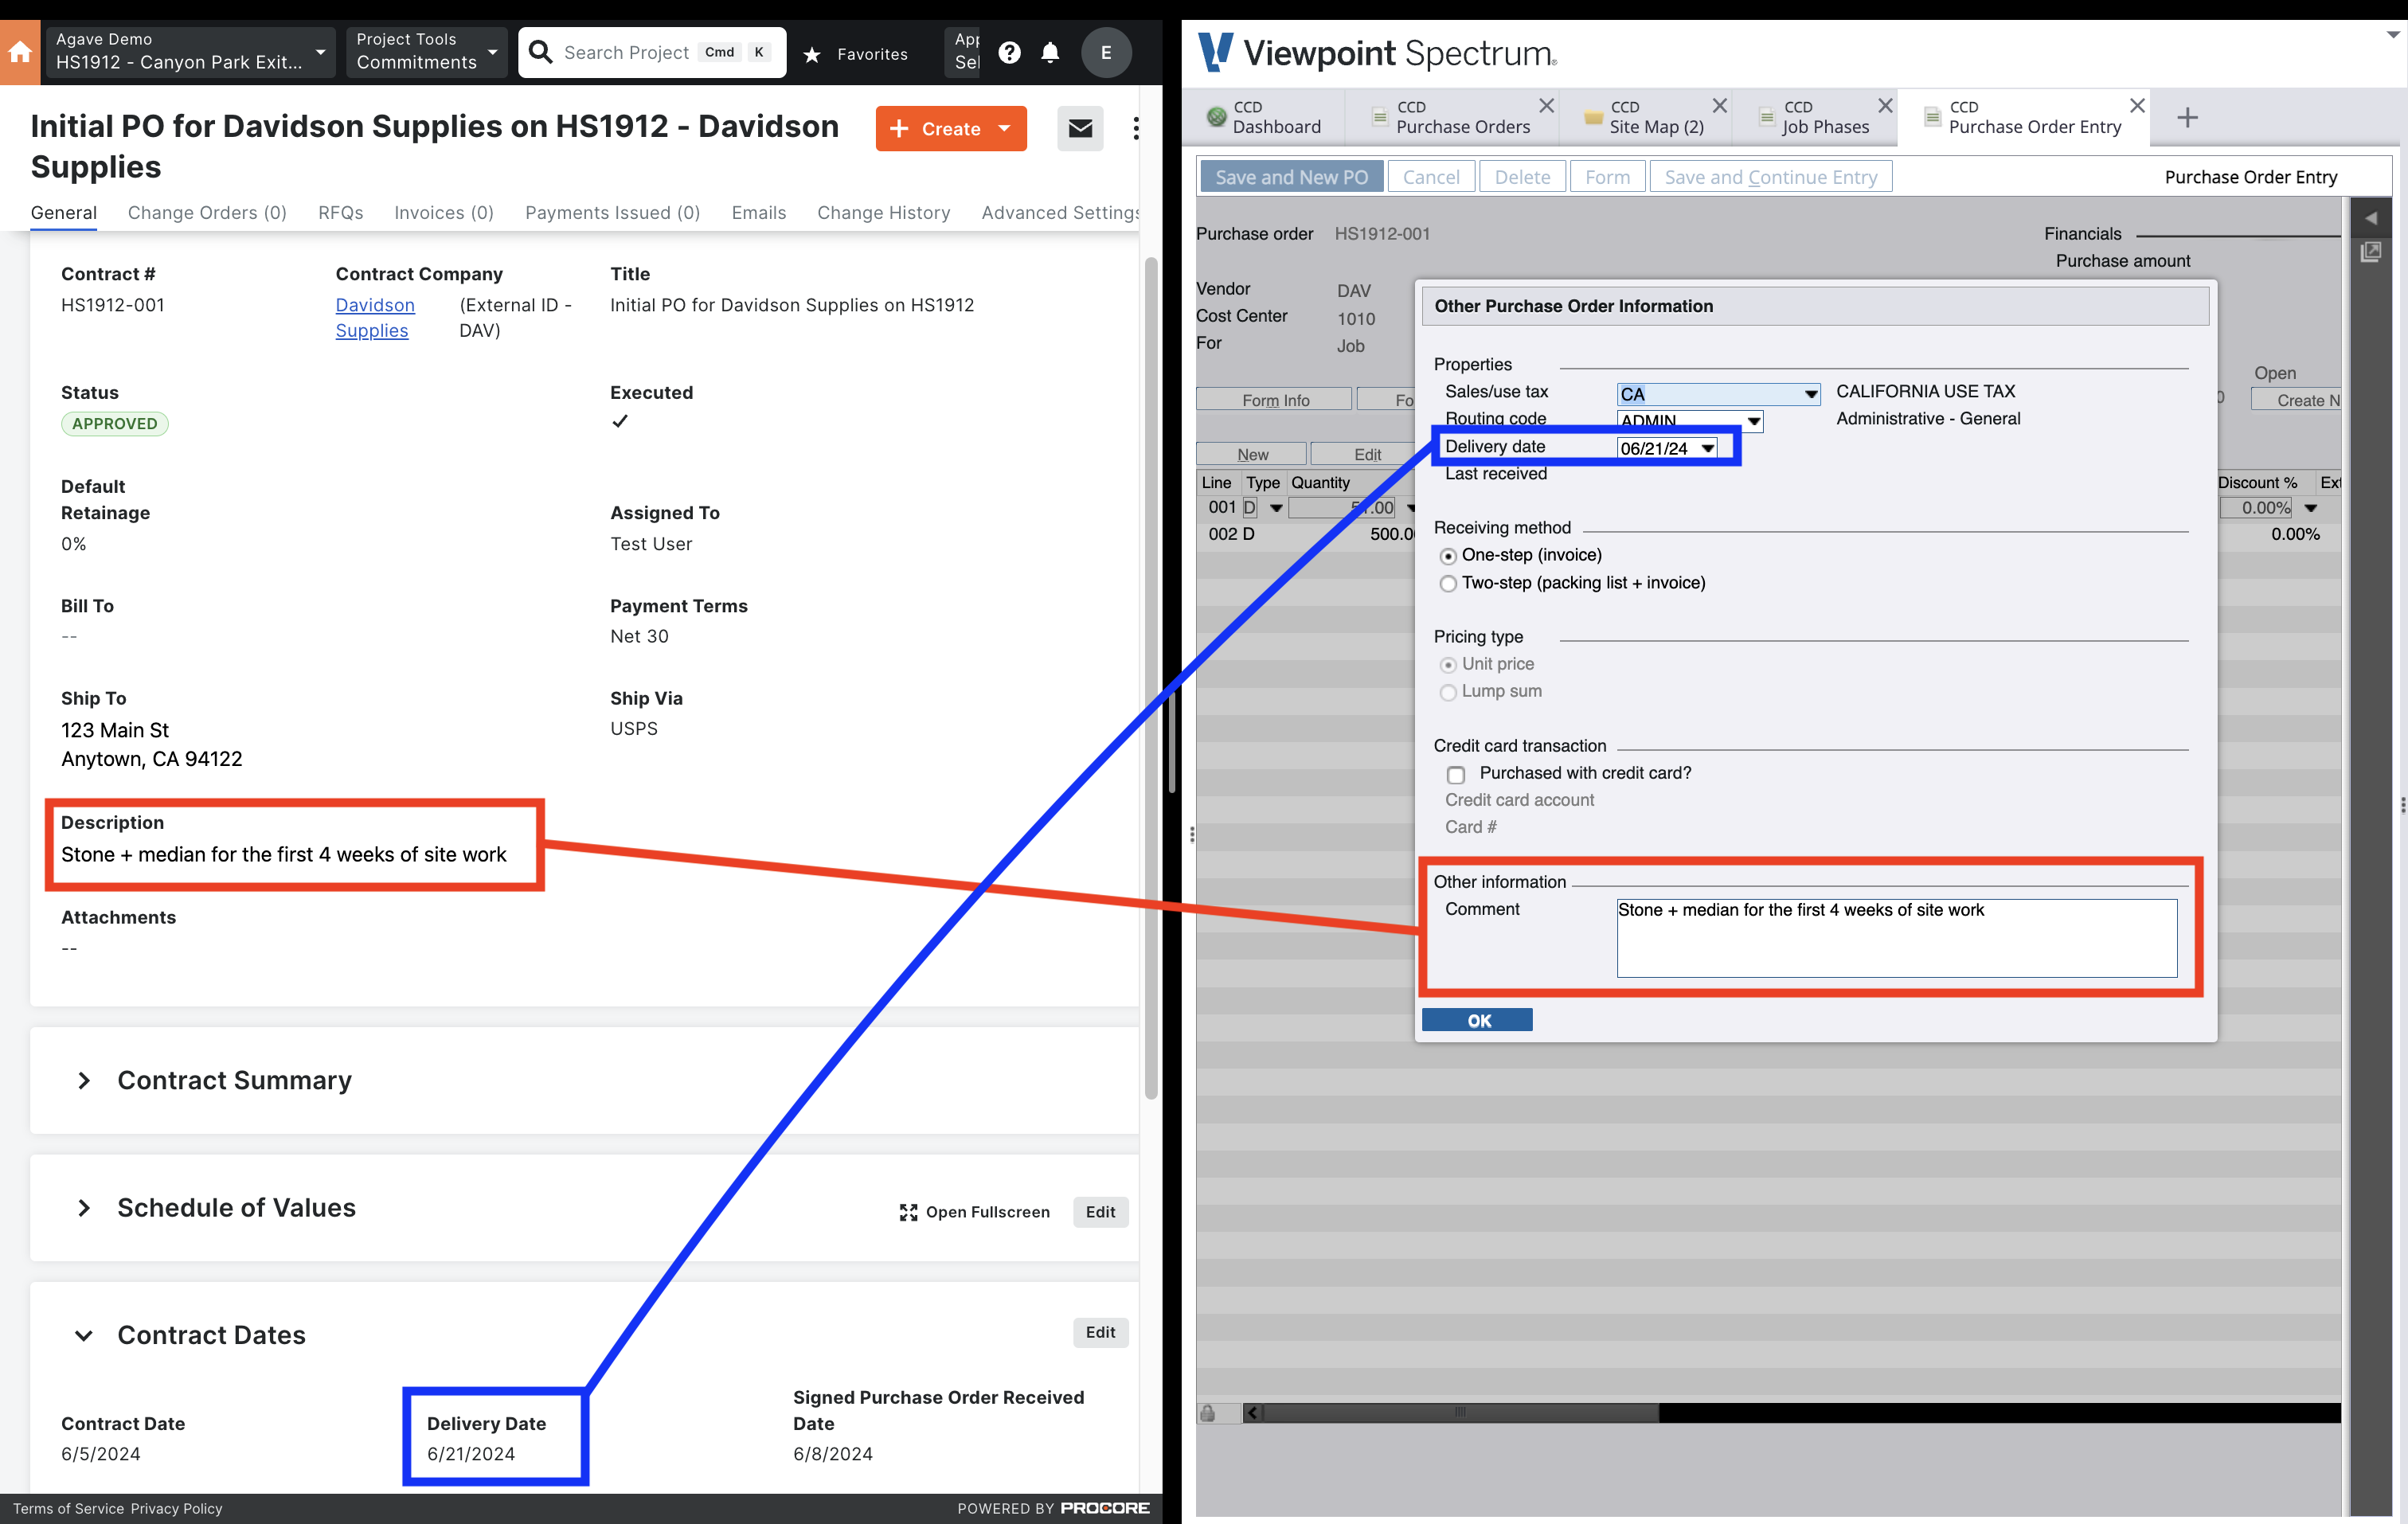Open Project Tools Commitments dropdown

427,52
